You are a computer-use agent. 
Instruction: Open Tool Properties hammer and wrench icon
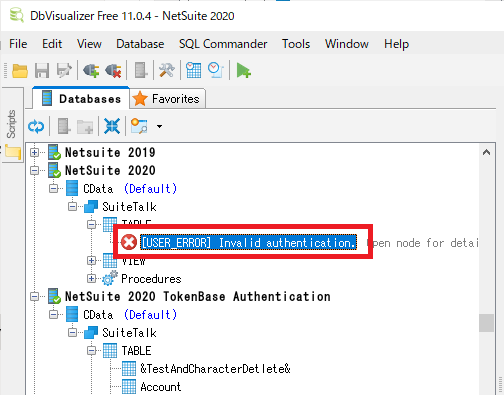click(x=167, y=71)
